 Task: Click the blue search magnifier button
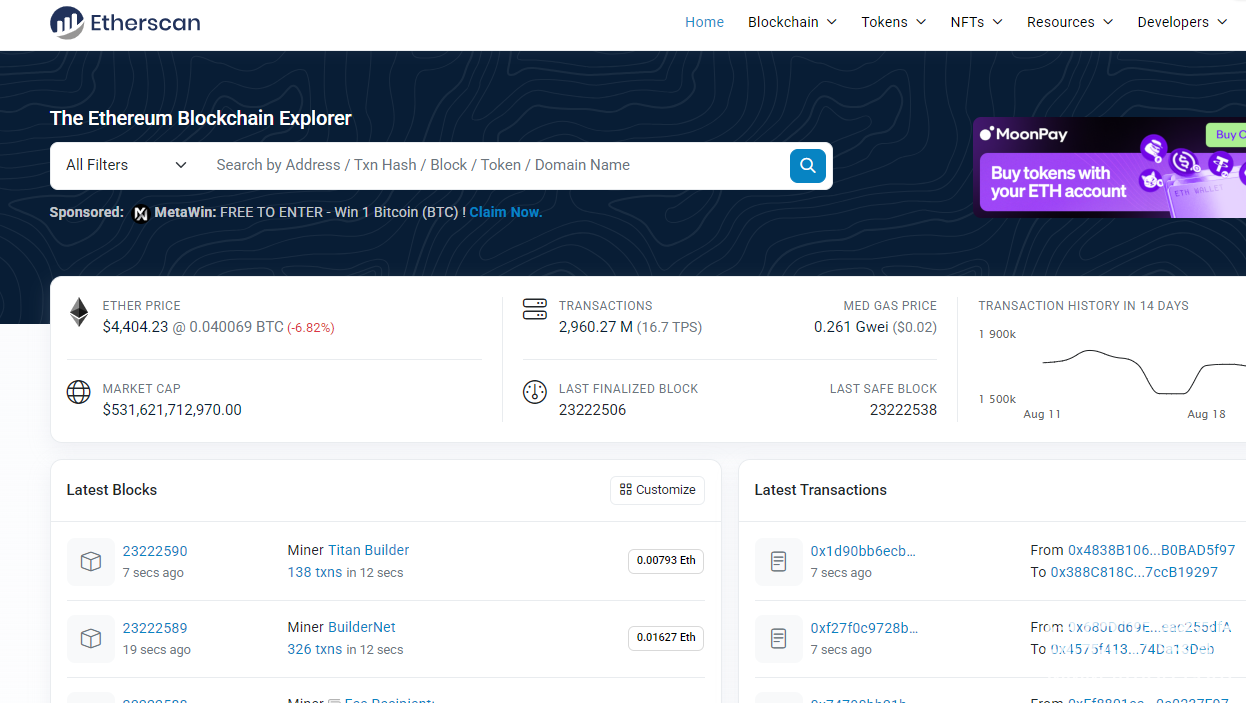point(807,165)
